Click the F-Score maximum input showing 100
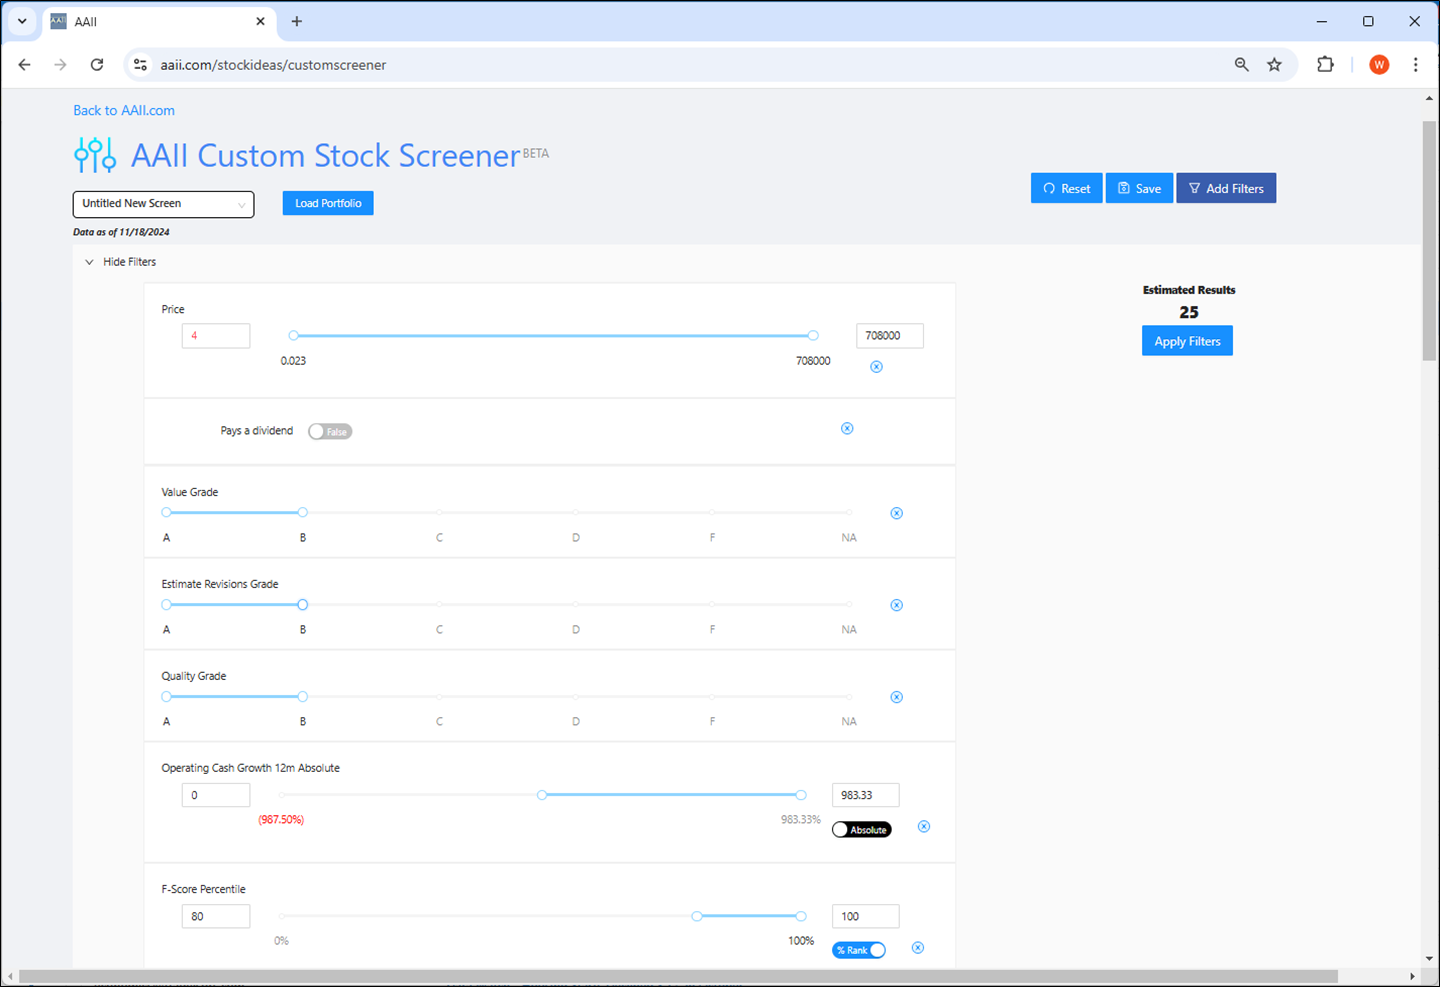Image resolution: width=1440 pixels, height=987 pixels. pos(866,916)
